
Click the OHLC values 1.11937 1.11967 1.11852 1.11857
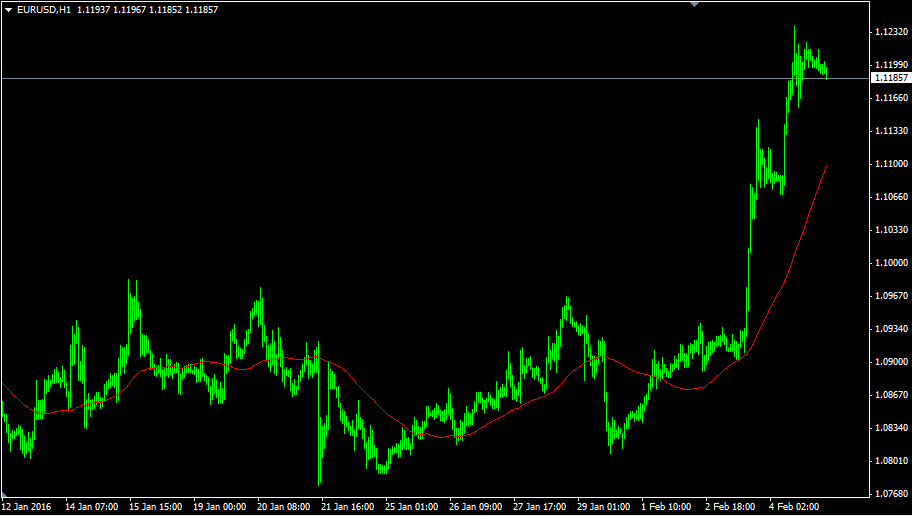(147, 10)
